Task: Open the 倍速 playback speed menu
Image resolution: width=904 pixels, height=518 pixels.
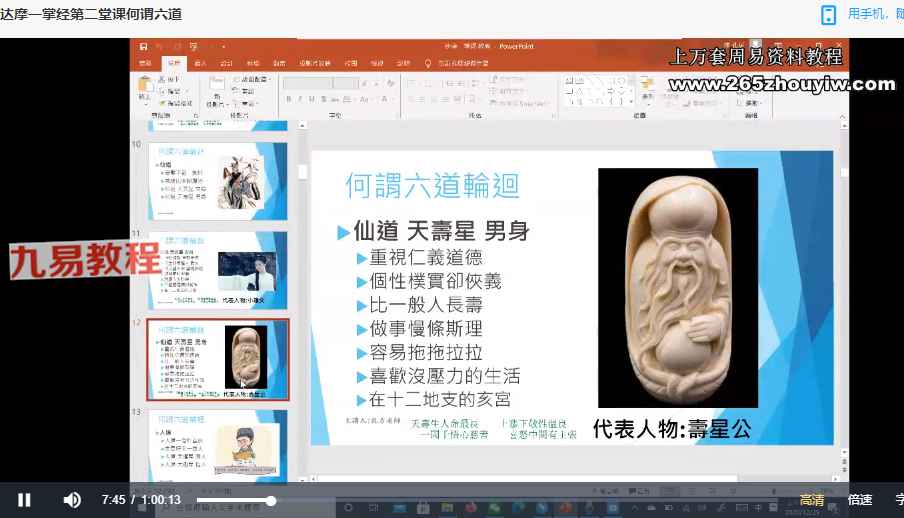Action: [860, 500]
